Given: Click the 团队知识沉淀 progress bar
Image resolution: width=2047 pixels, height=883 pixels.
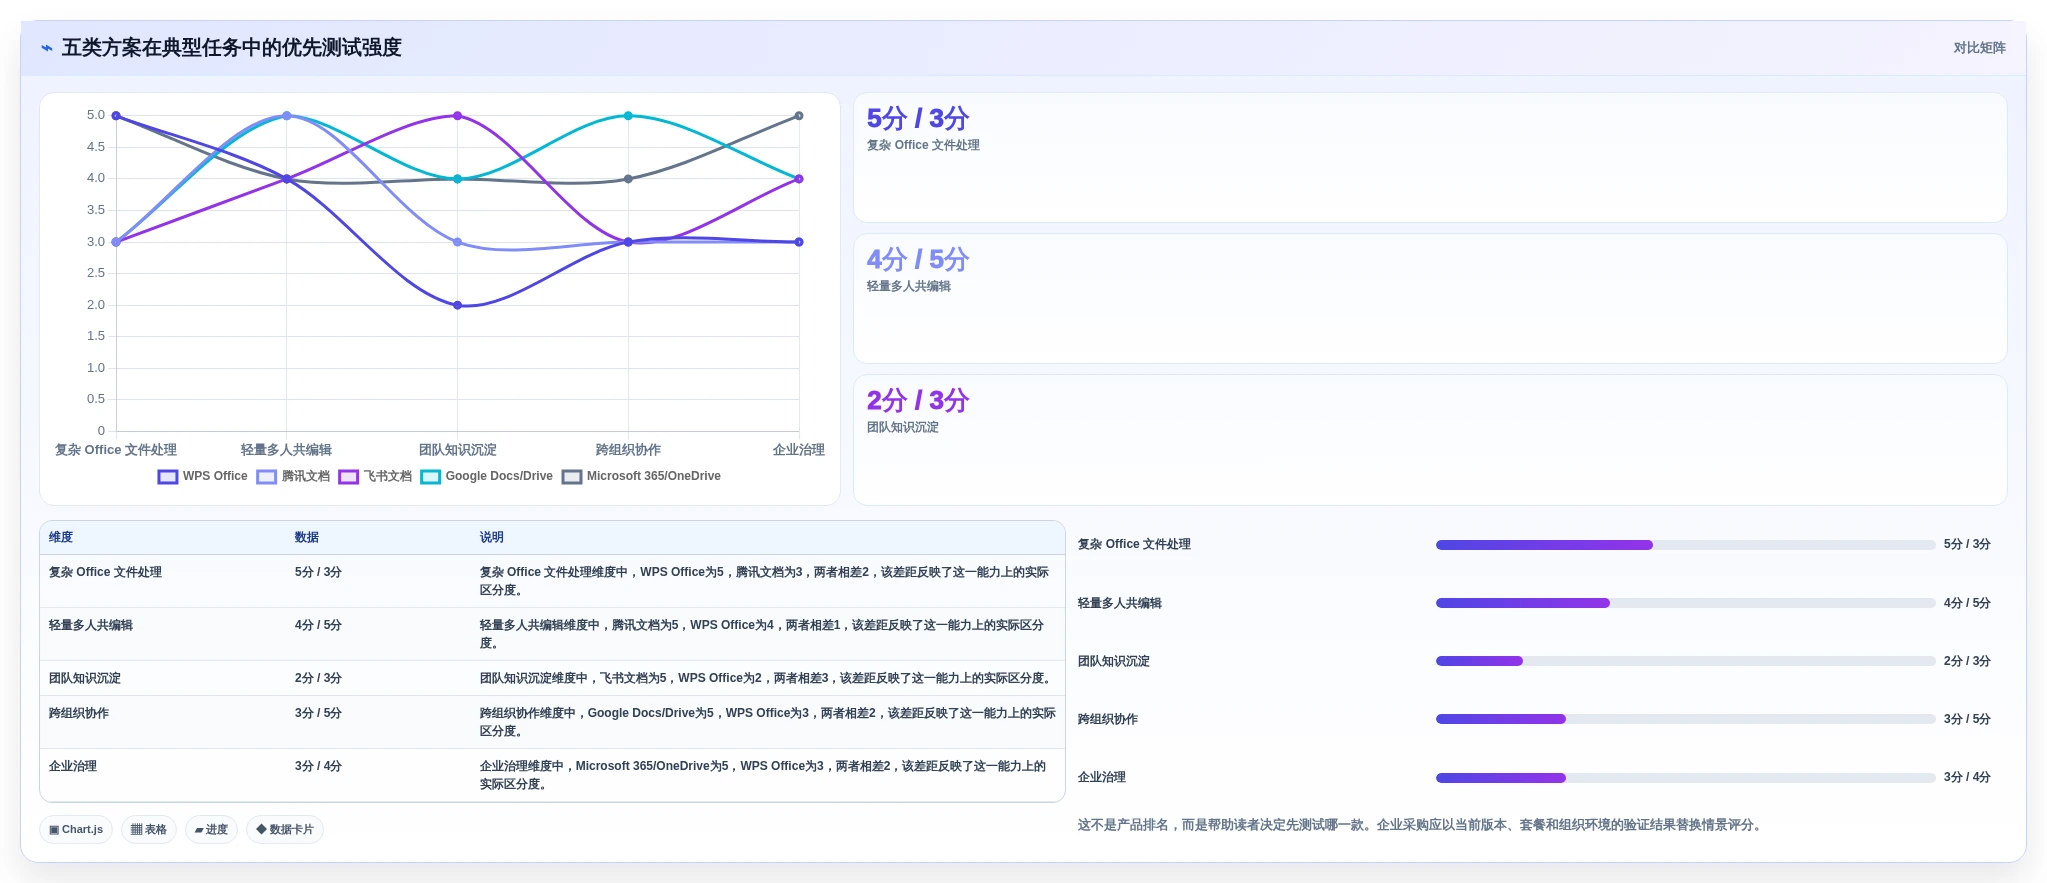Looking at the screenshot, I should [1685, 661].
